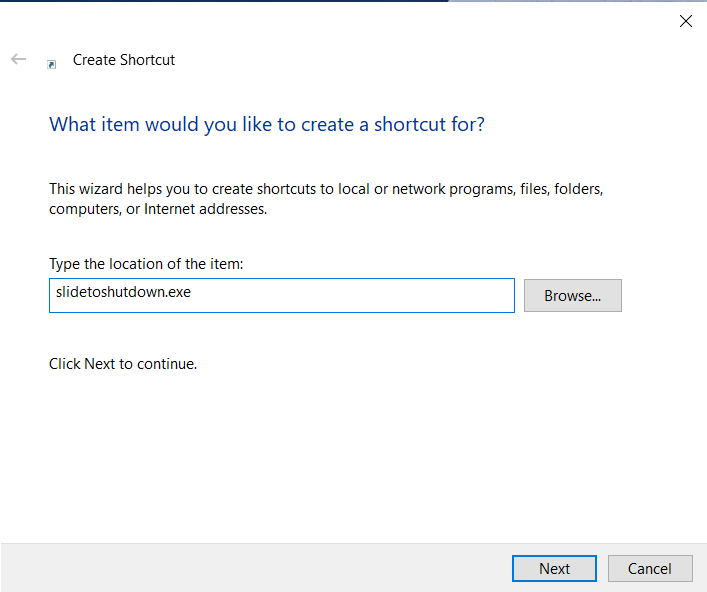This screenshot has width=707, height=592.
Task: Click the word 'shortcut' in the heading
Action: (x=410, y=124)
